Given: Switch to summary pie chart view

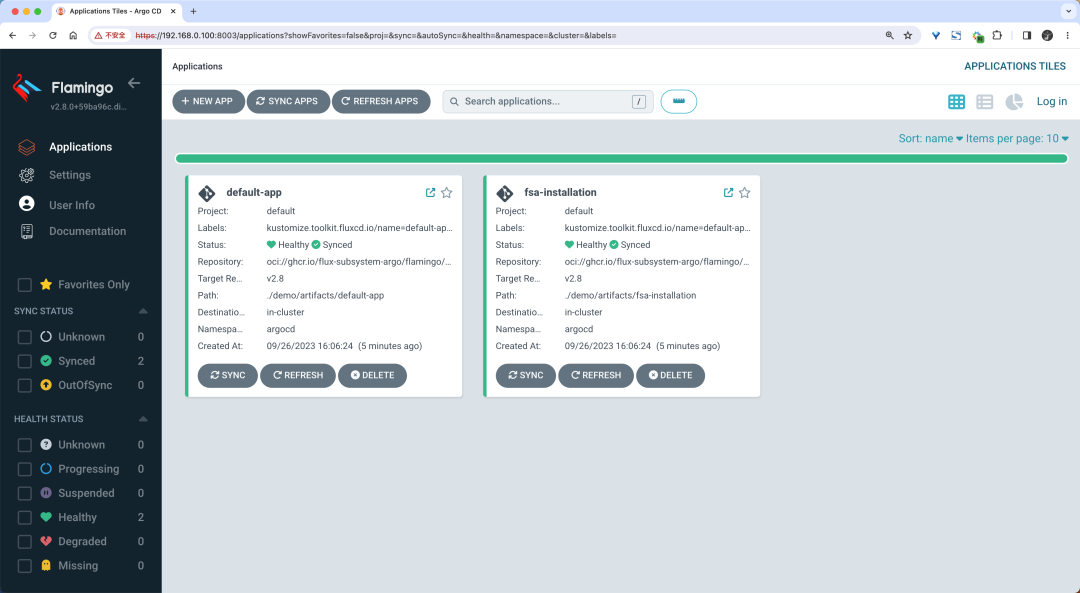Looking at the screenshot, I should tap(1014, 102).
